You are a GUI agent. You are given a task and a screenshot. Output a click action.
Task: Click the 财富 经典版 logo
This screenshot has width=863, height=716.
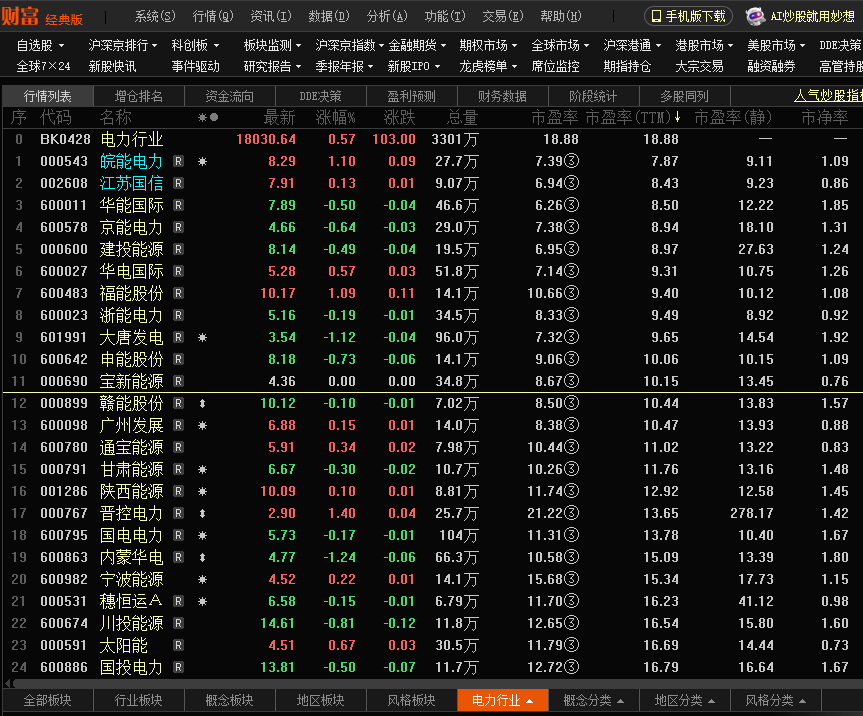click(42, 16)
